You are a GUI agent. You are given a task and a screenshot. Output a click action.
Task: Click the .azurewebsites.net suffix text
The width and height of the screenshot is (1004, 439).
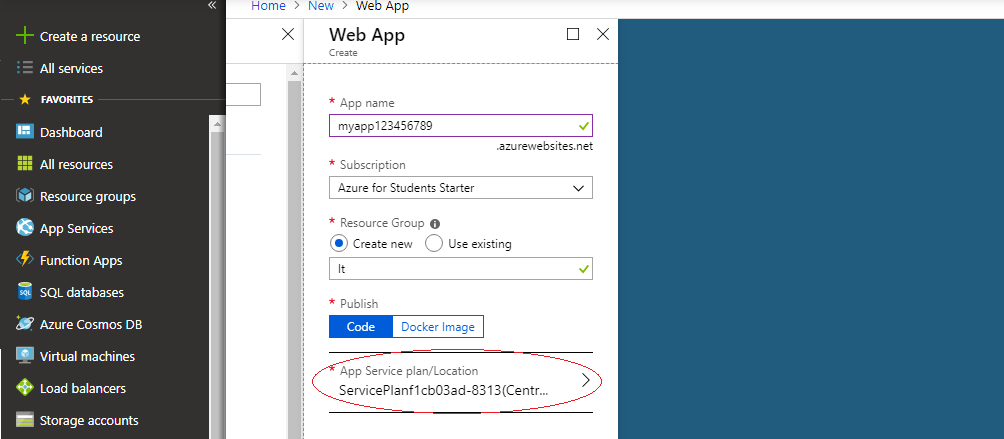[544, 147]
